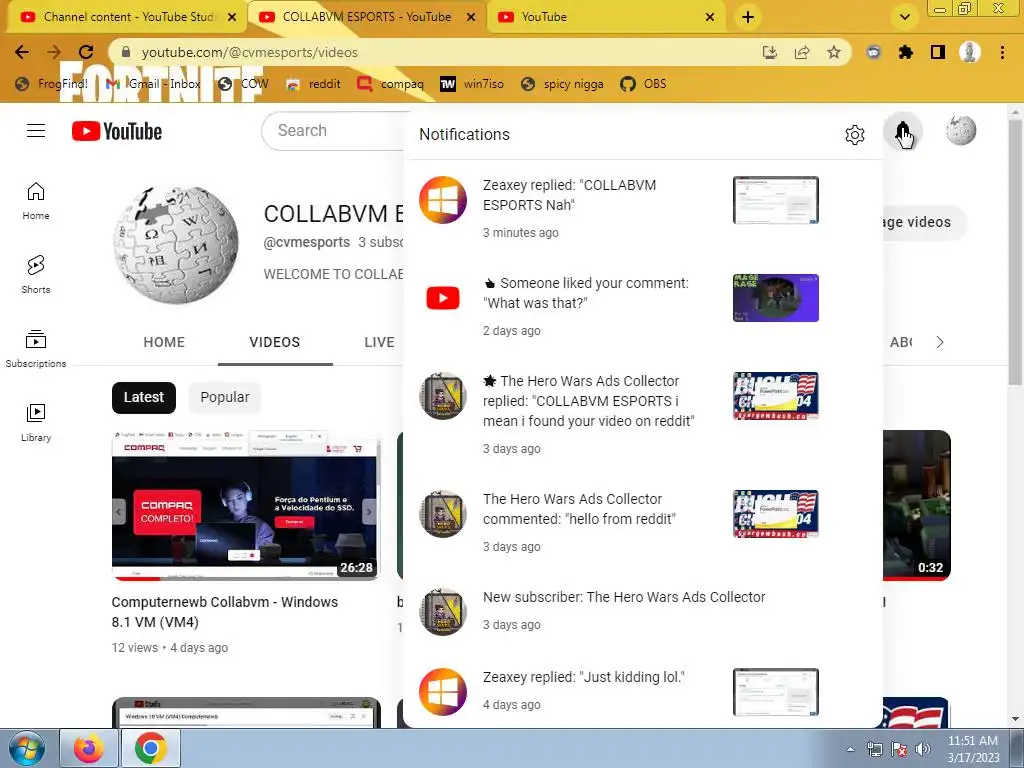Select the VIDEOS channel tab
This screenshot has height=768, width=1024.
pos(275,342)
